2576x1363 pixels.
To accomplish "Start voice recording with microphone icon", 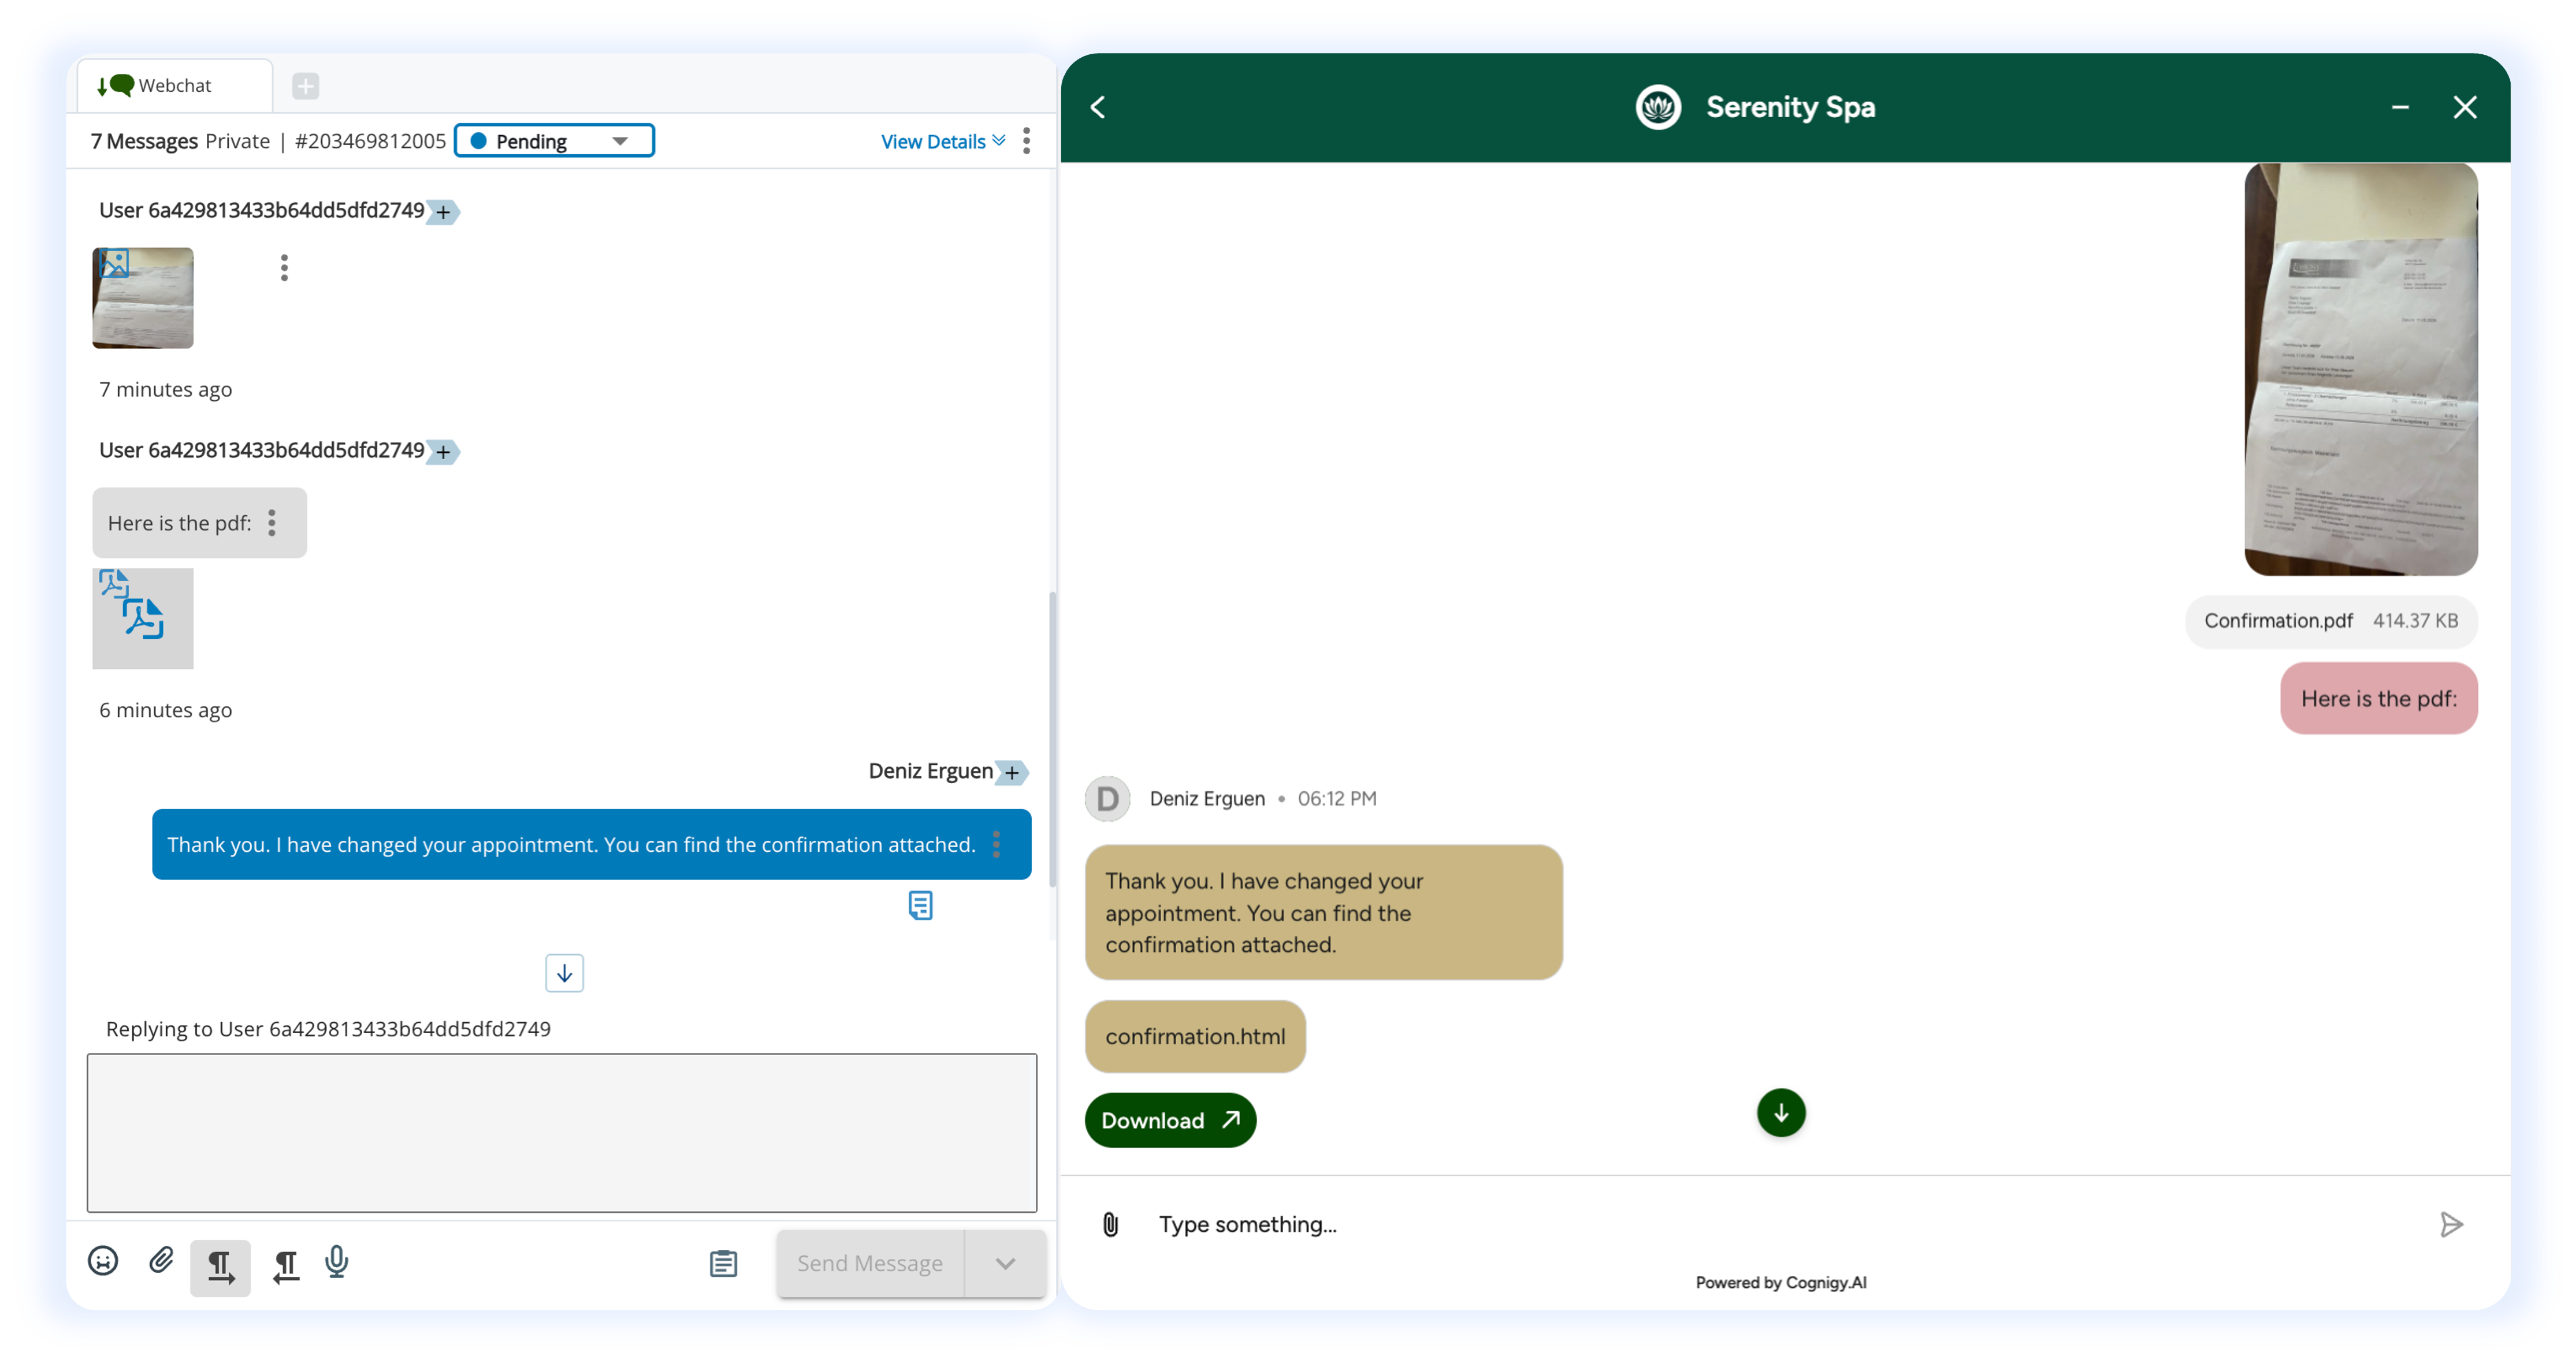I will [337, 1262].
